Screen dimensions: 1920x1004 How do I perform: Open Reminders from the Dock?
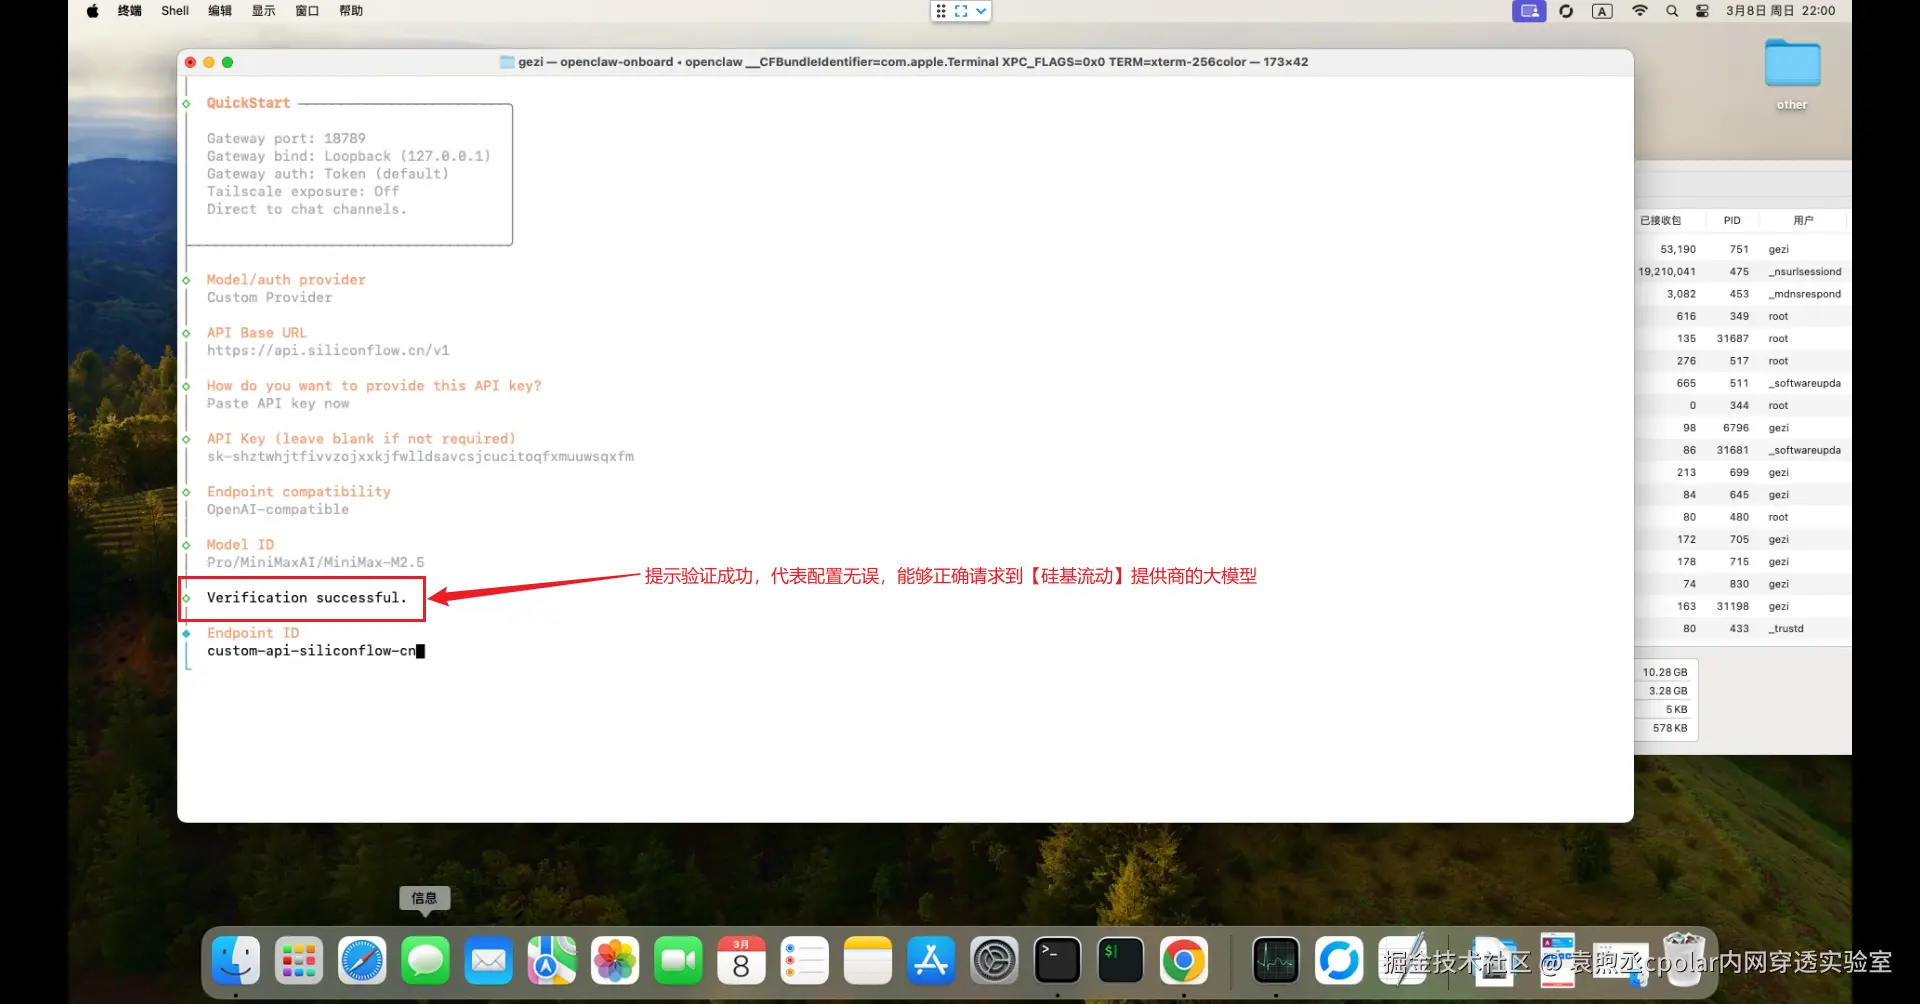coord(805,961)
